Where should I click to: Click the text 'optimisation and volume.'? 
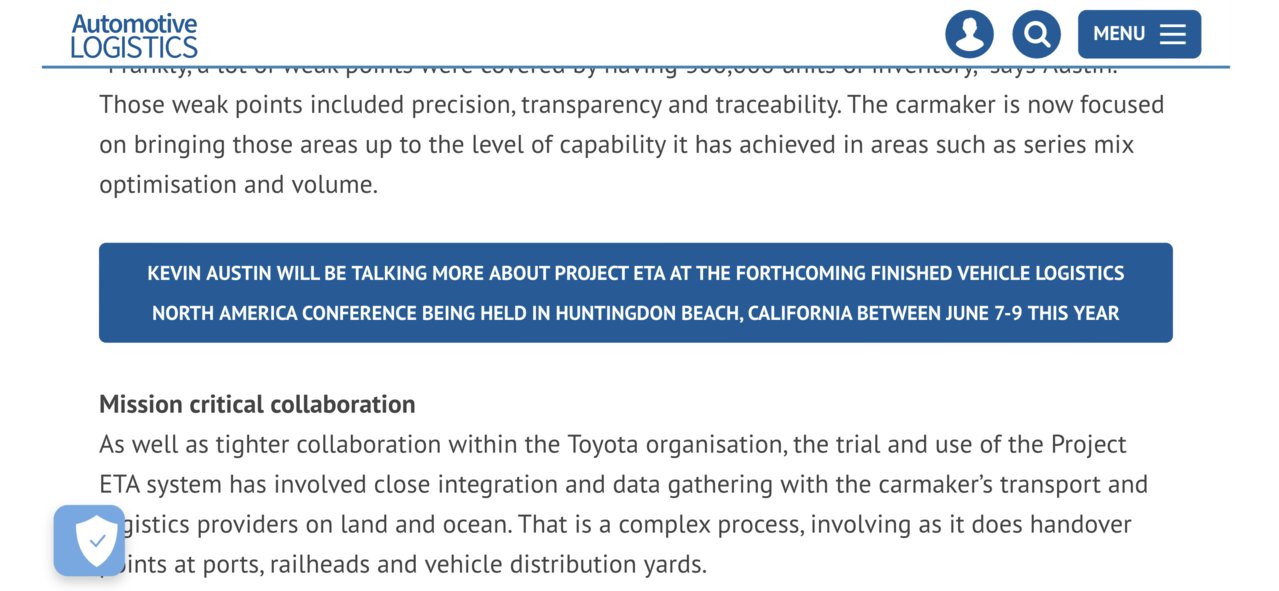click(x=238, y=184)
